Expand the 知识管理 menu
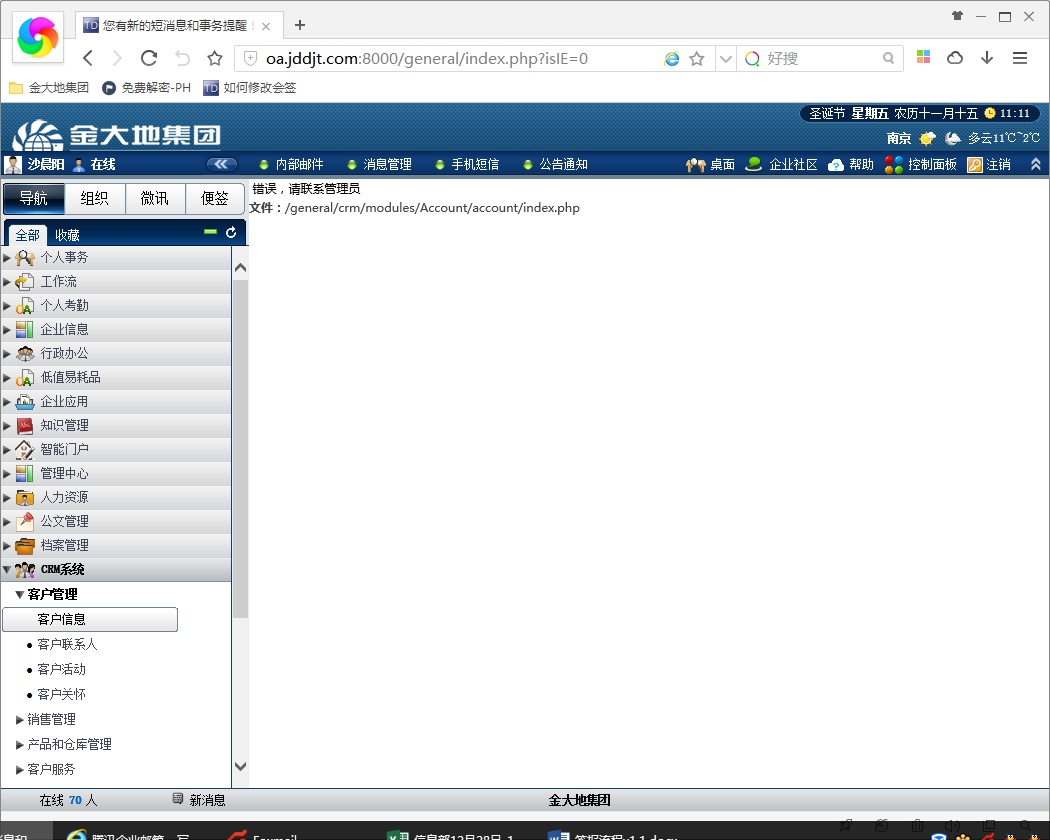Image resolution: width=1050 pixels, height=840 pixels. point(117,426)
